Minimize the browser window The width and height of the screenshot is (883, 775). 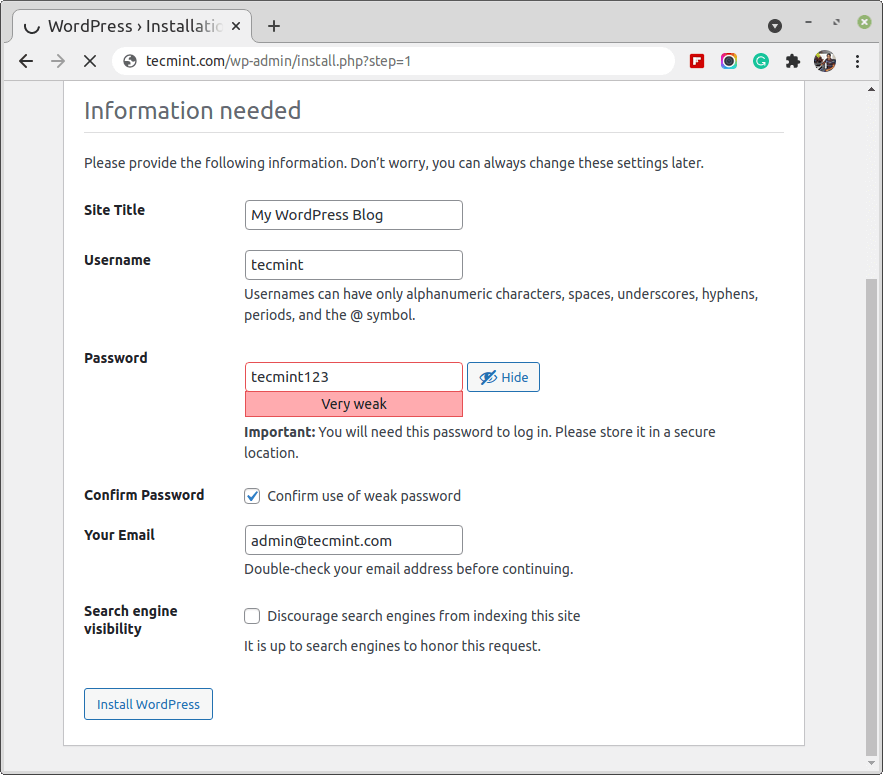808,23
